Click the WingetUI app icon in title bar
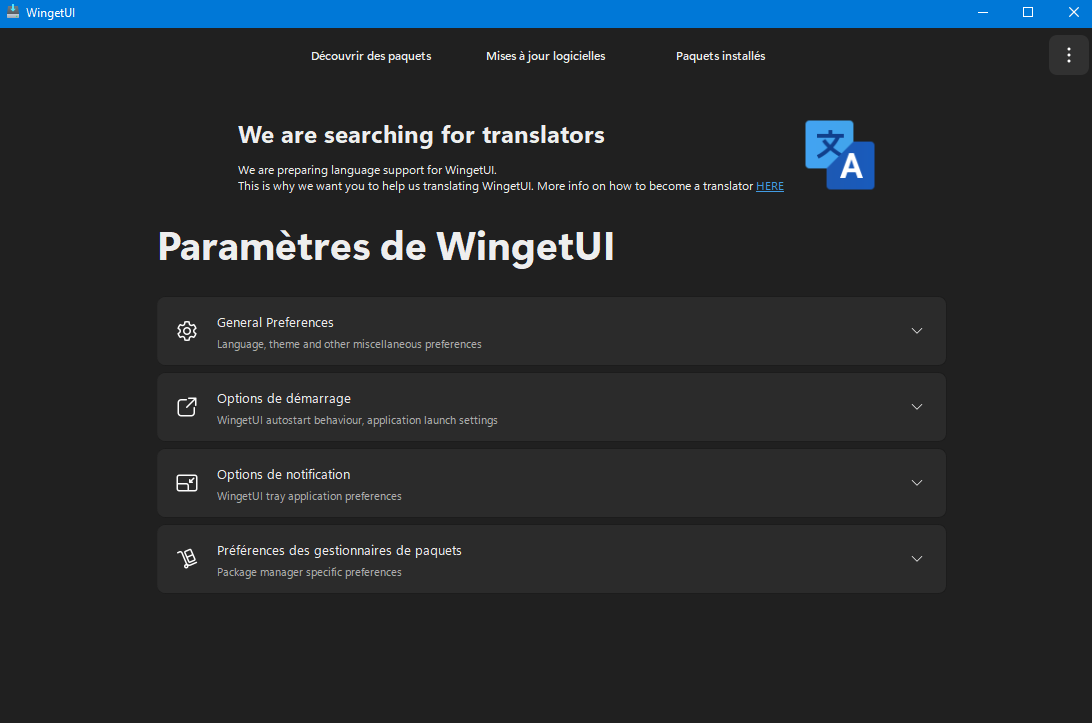Image resolution: width=1092 pixels, height=723 pixels. [13, 12]
